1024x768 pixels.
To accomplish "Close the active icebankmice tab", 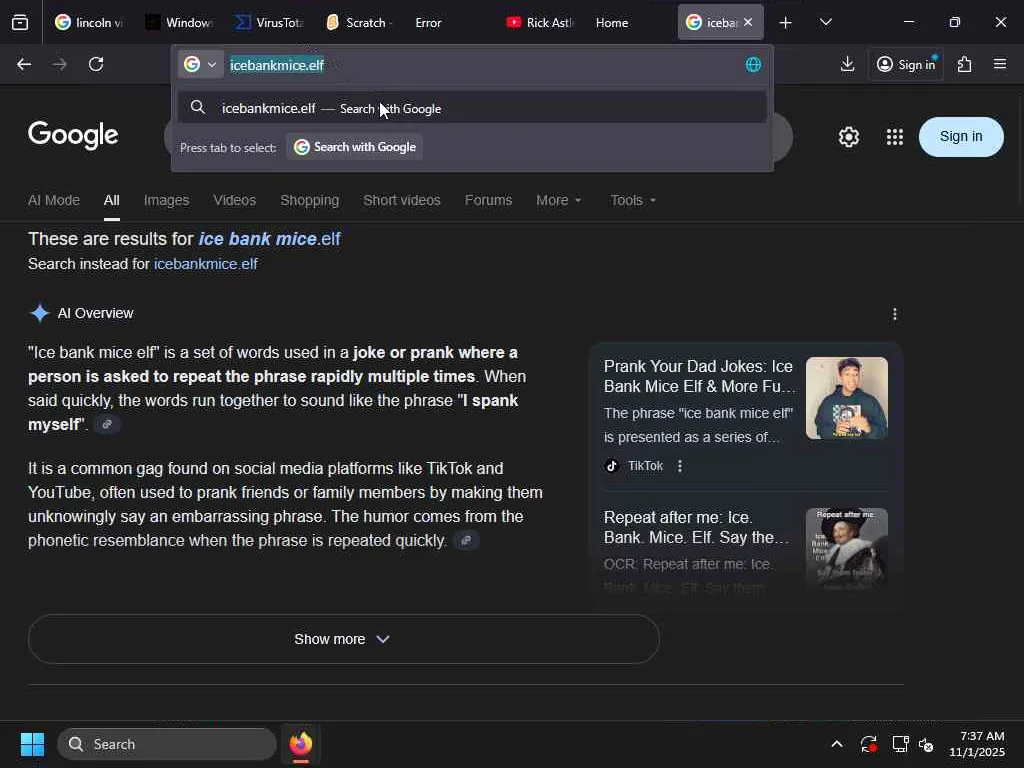I will (748, 22).
